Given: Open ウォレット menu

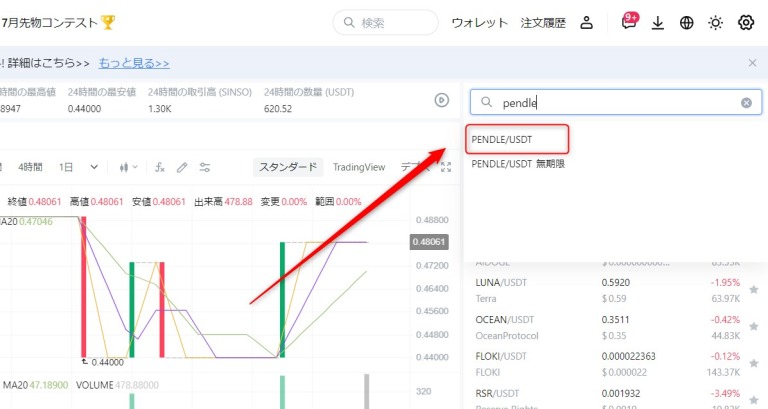Looking at the screenshot, I should (479, 23).
